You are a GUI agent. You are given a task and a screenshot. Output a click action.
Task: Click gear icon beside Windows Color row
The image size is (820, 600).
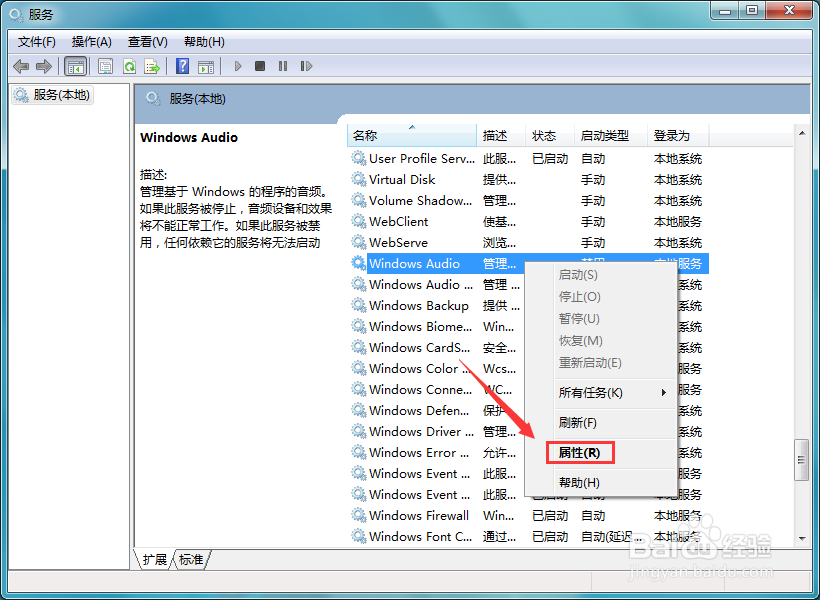[x=358, y=368]
